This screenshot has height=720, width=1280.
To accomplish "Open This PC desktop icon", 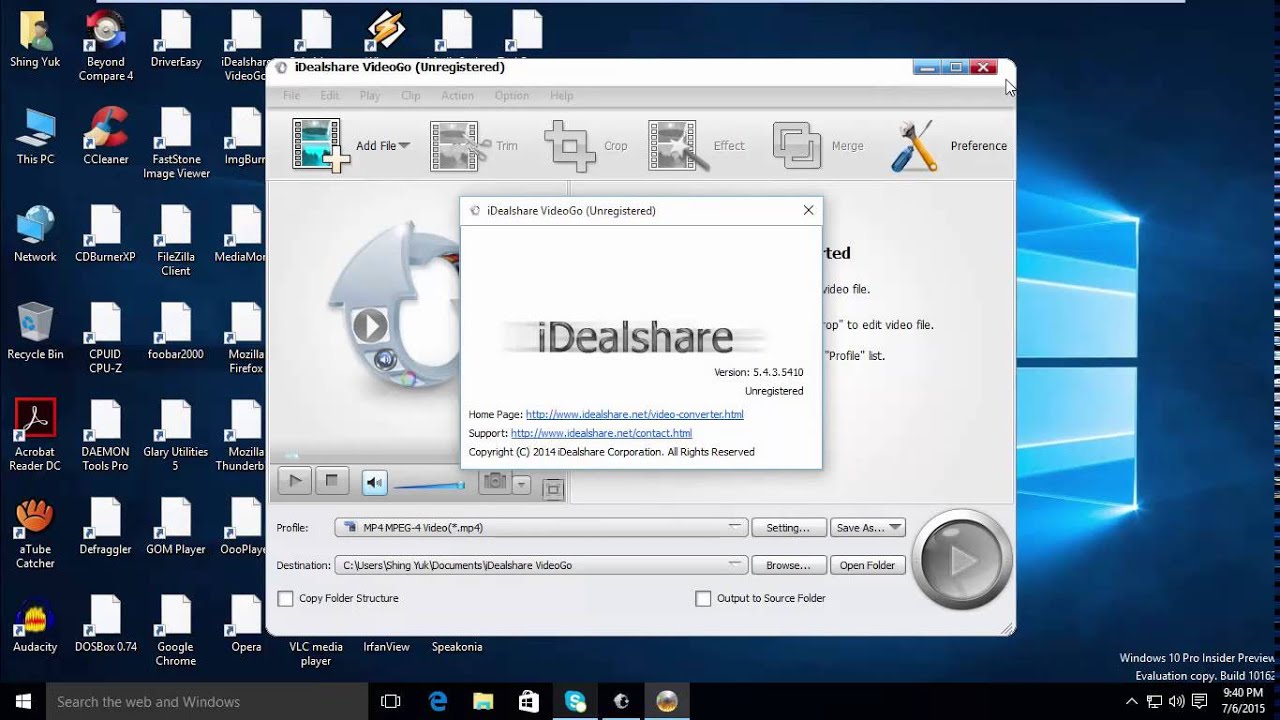I will (x=35, y=136).
